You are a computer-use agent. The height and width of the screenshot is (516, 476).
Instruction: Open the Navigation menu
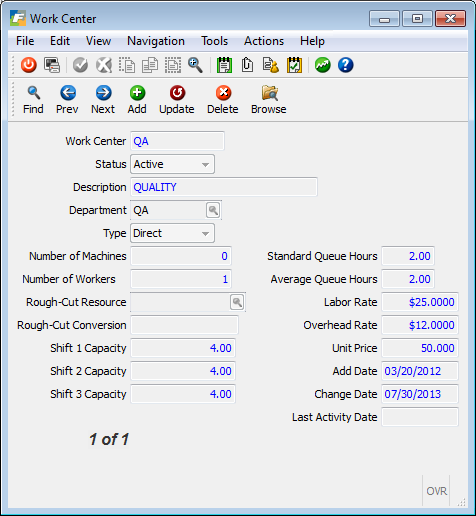[x=156, y=41]
